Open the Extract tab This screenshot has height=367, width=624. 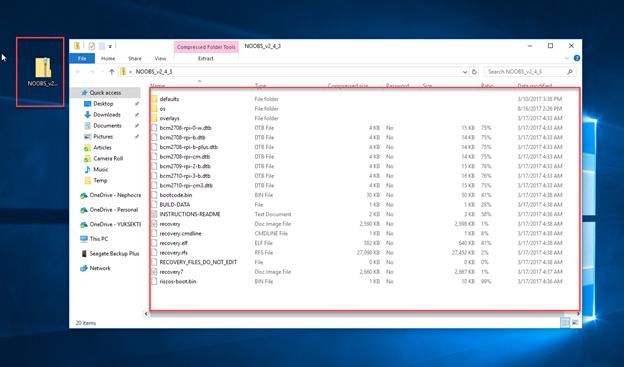click(206, 59)
